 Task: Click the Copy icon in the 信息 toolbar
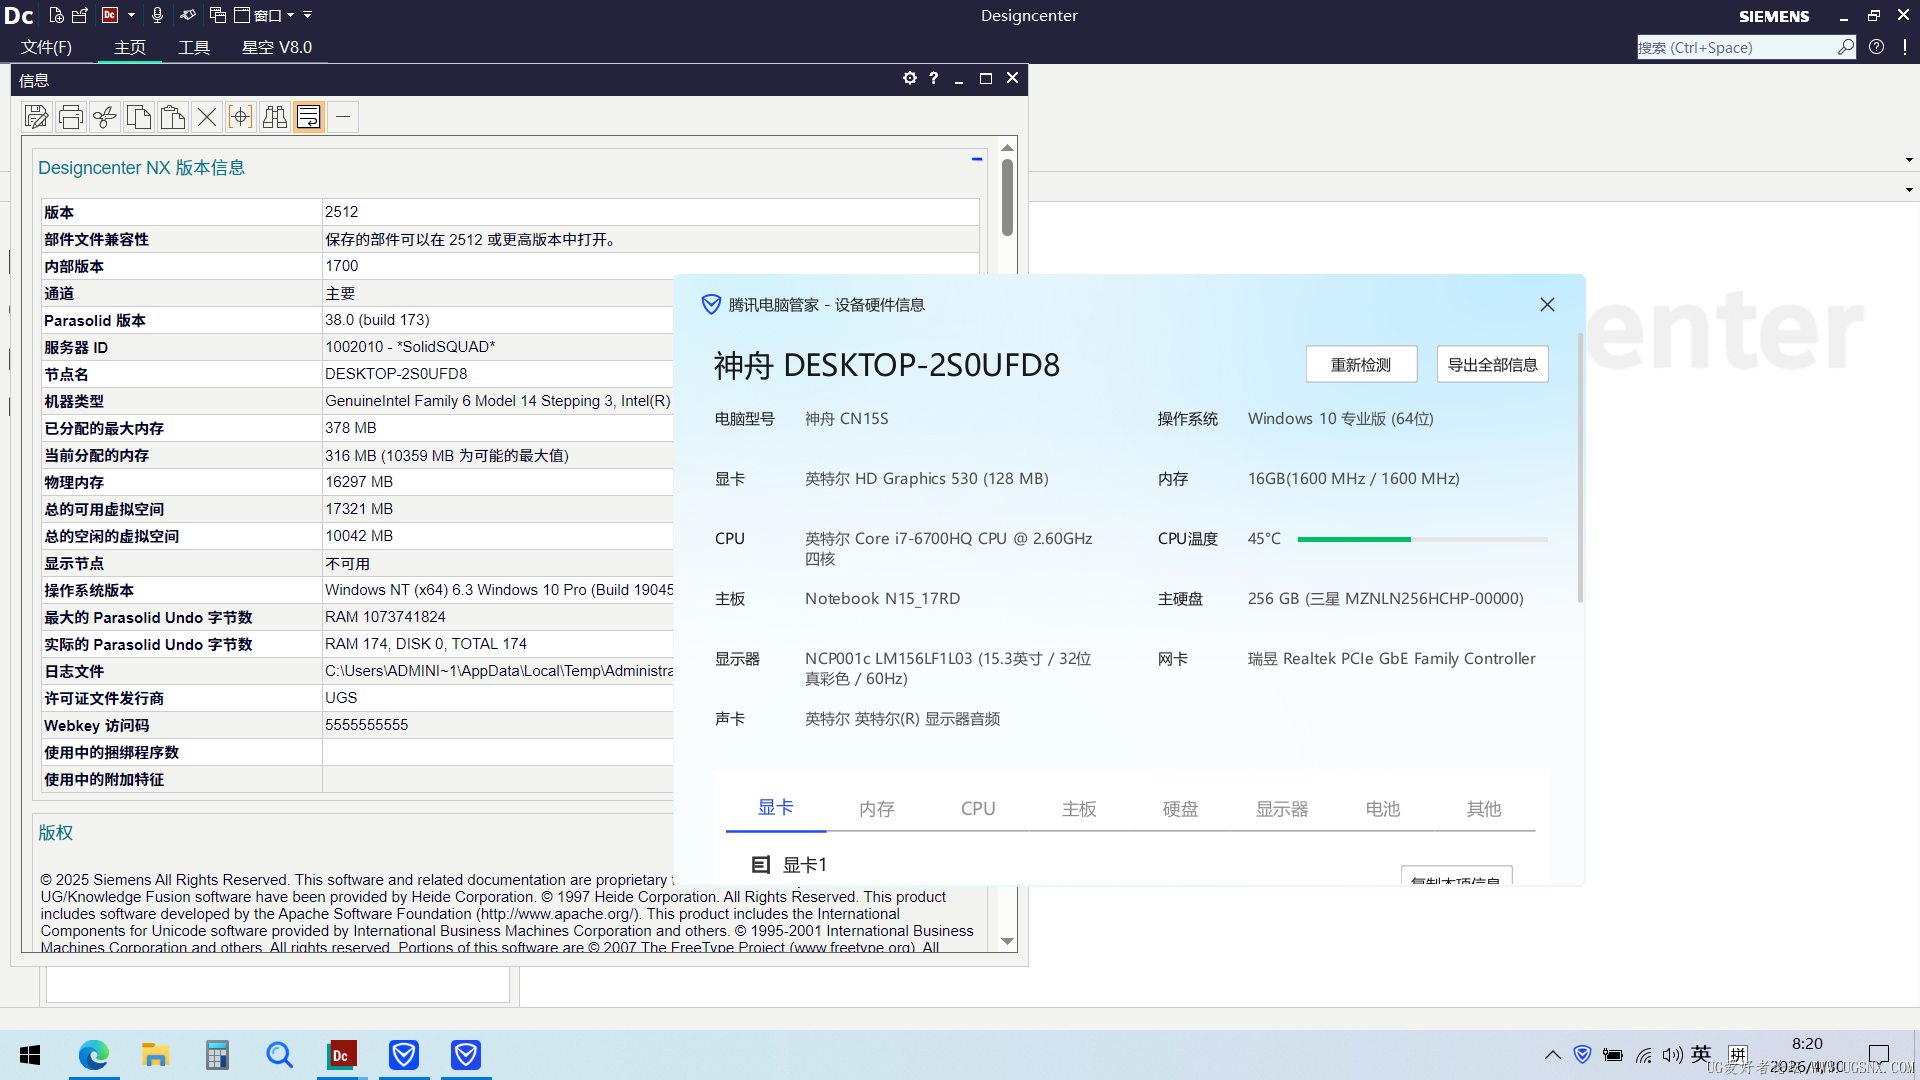[139, 117]
